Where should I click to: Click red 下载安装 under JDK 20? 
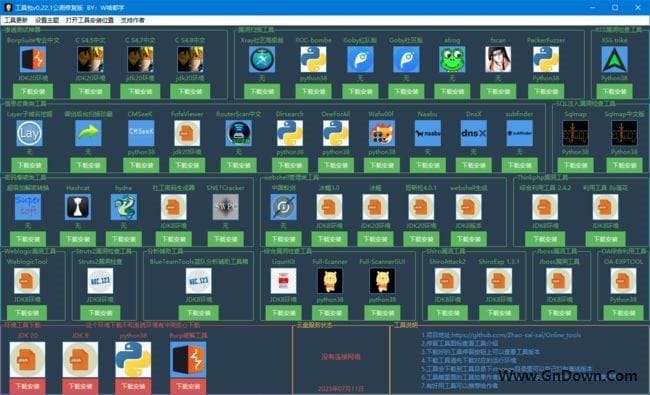point(27,386)
